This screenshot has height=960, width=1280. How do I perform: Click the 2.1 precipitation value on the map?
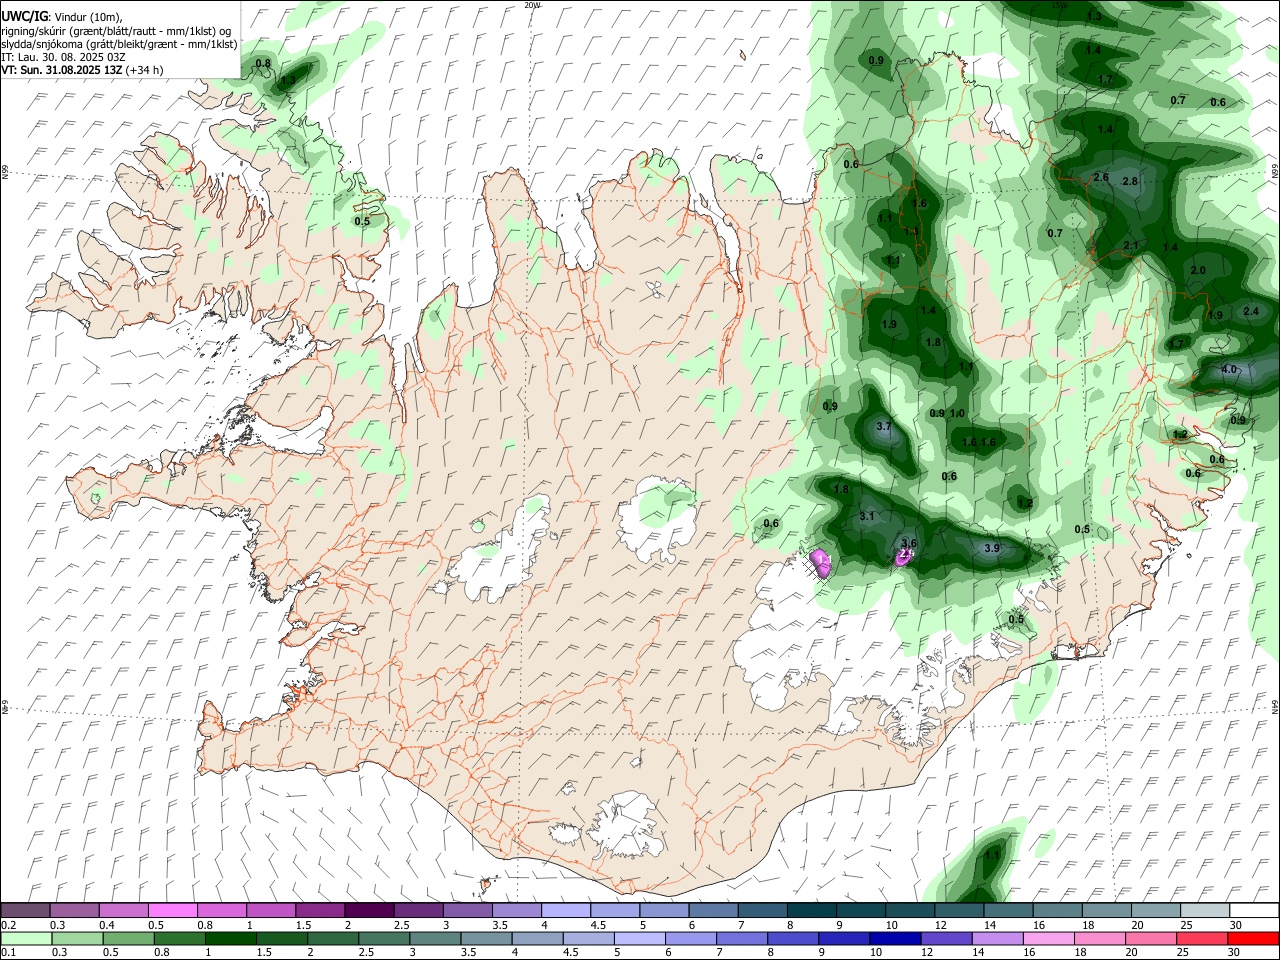1131,245
